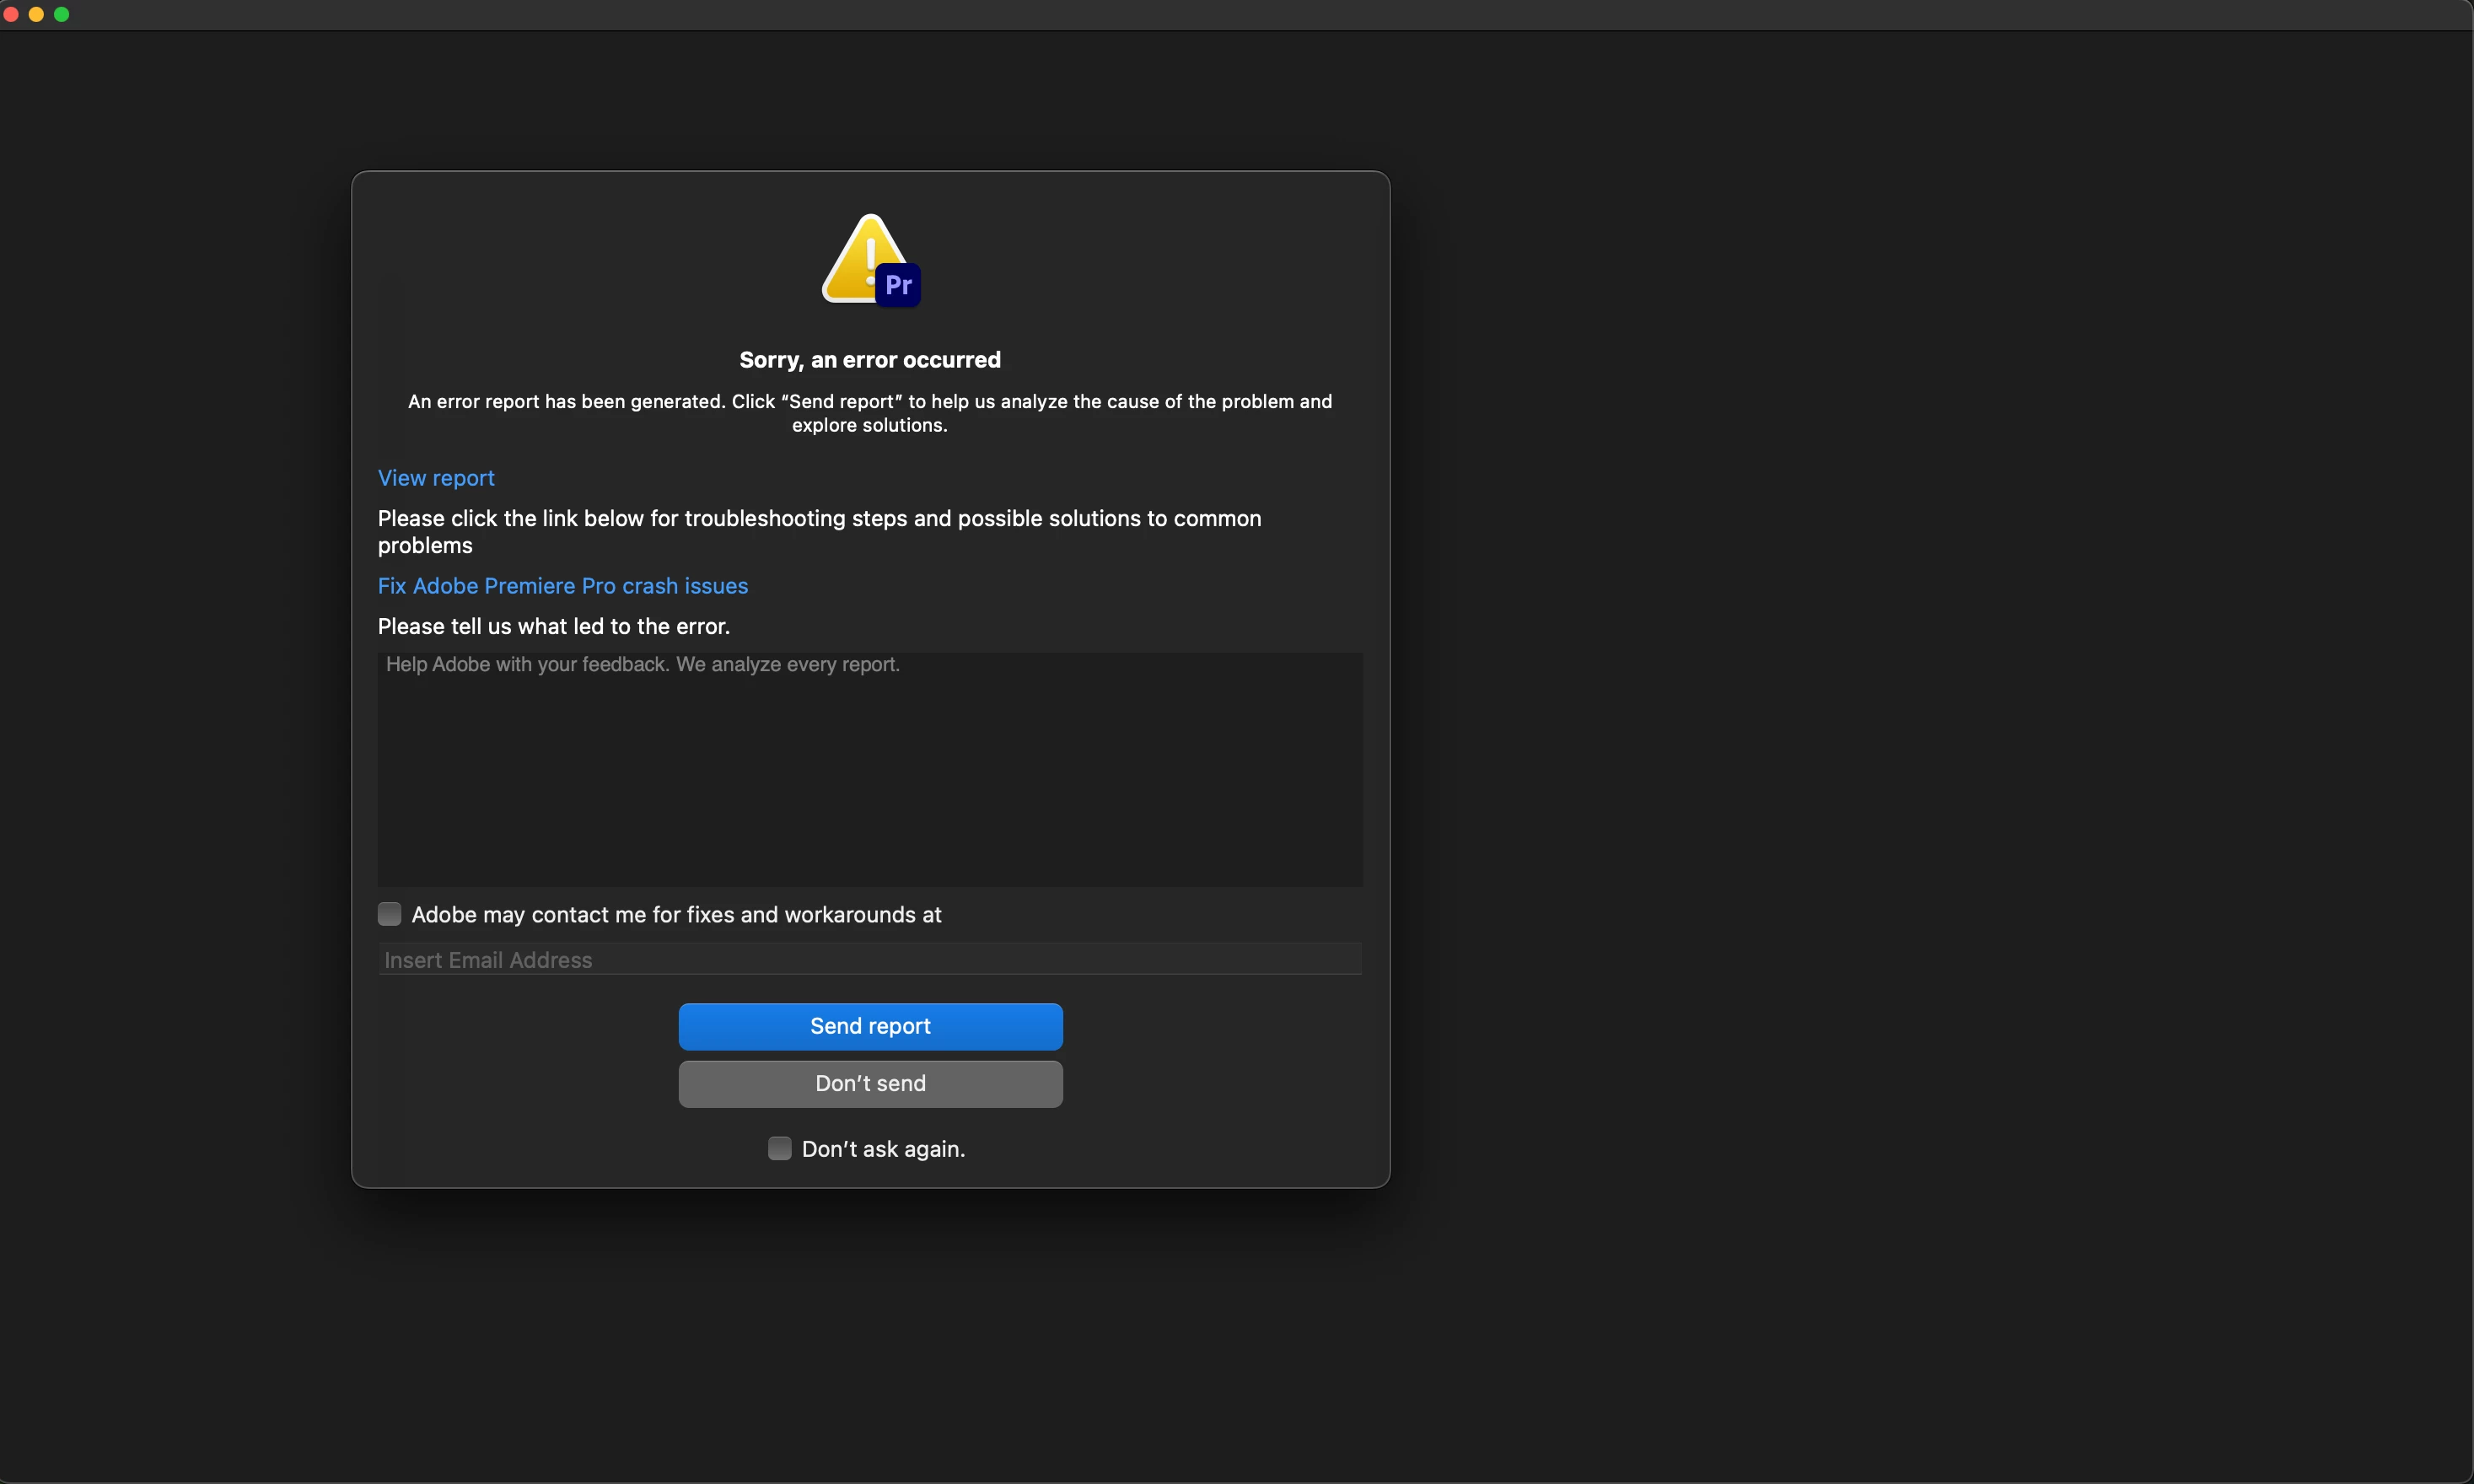Click the 'Sorry, an error occurred' heading
The image size is (2474, 1484).
[870, 360]
